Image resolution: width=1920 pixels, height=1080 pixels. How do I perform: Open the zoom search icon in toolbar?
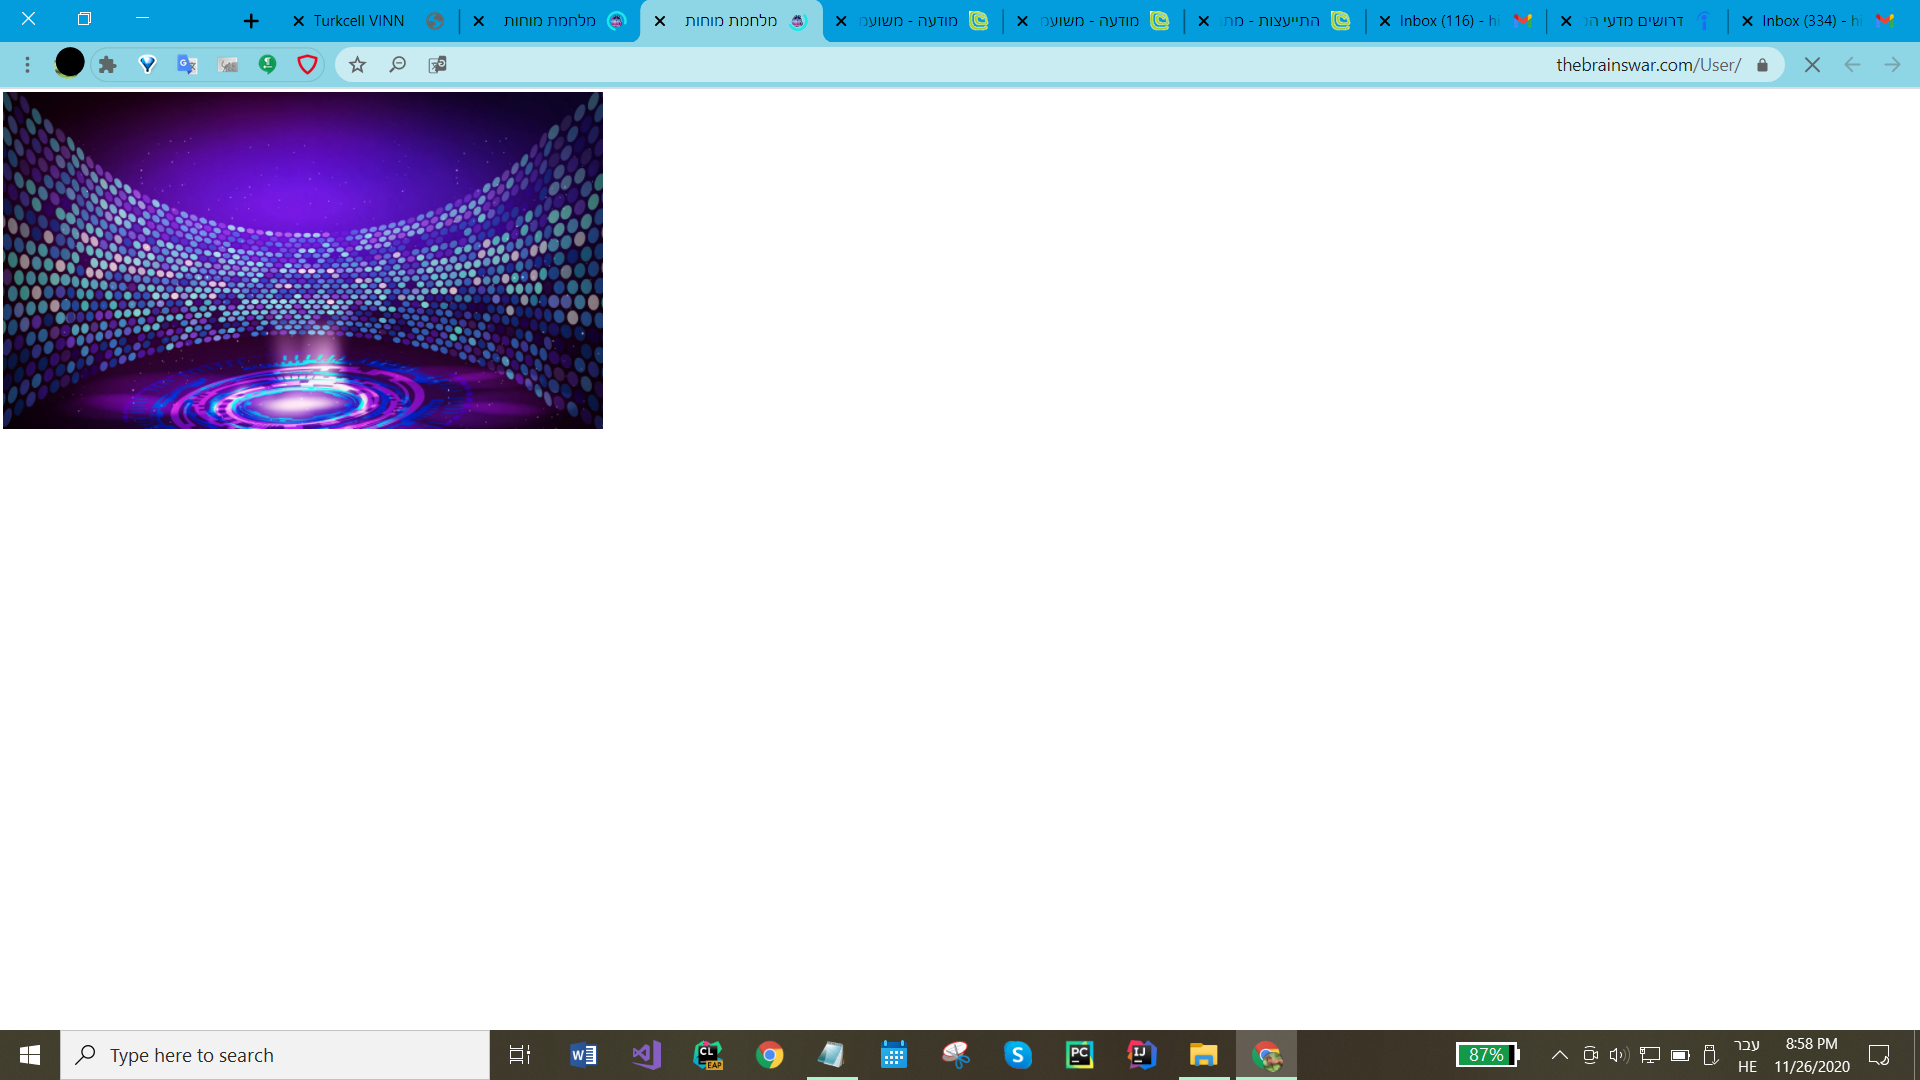tap(398, 64)
